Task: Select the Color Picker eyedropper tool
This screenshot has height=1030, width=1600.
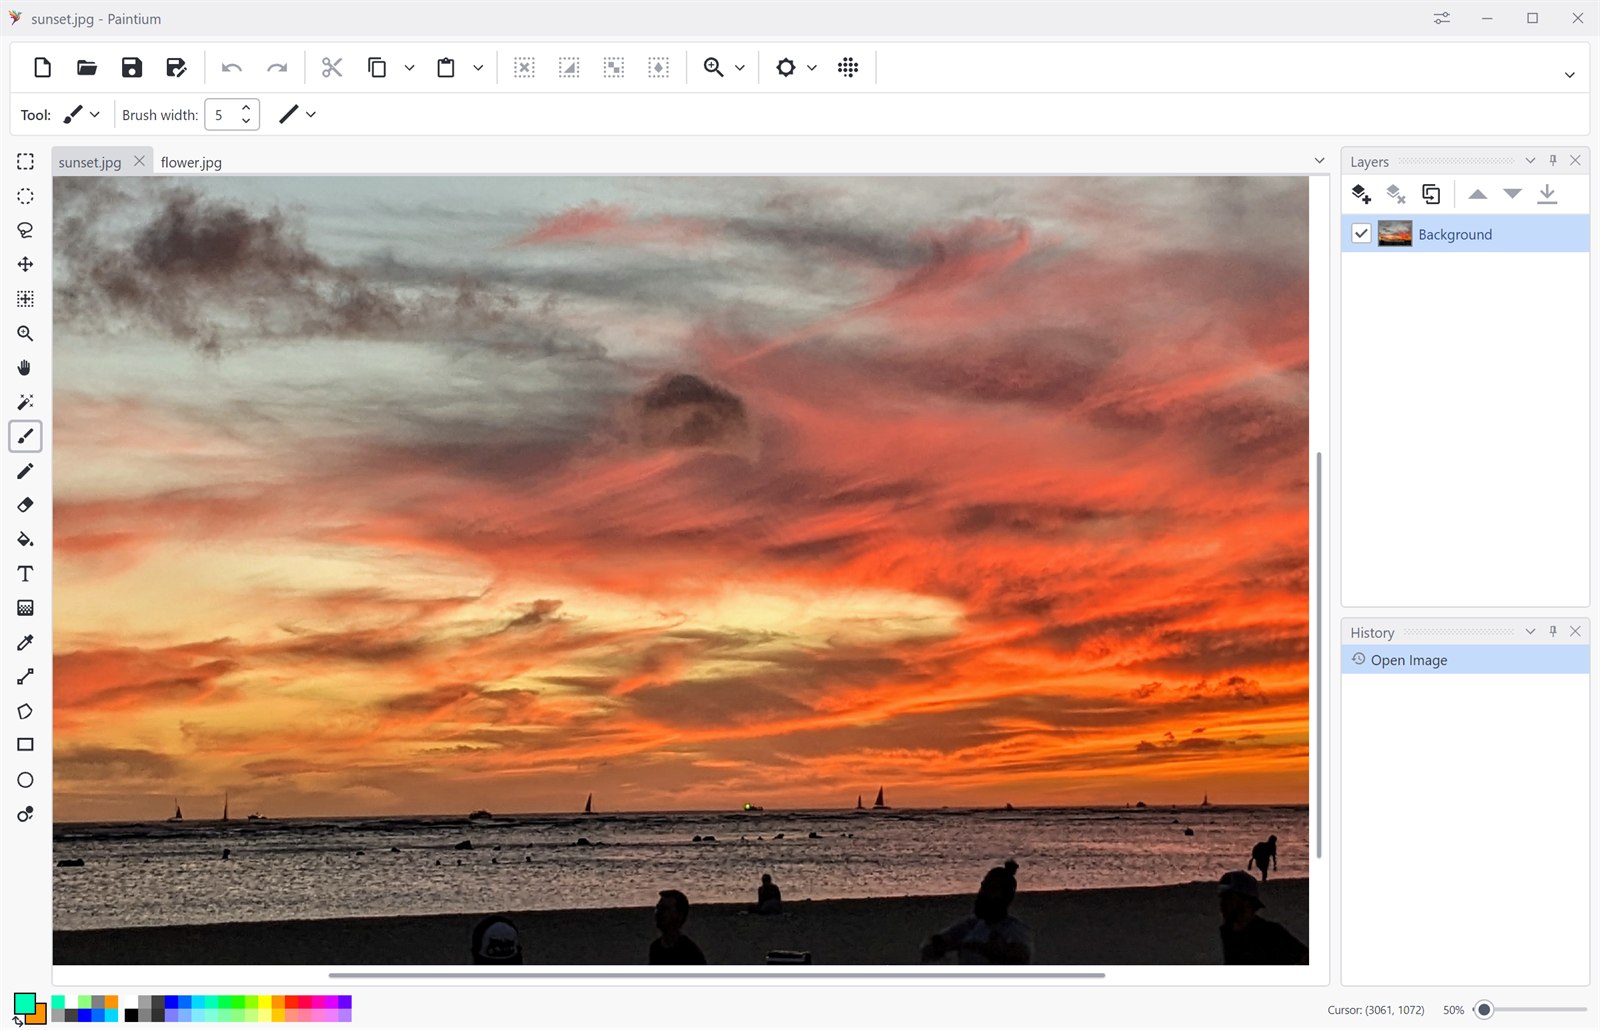Action: (26, 643)
